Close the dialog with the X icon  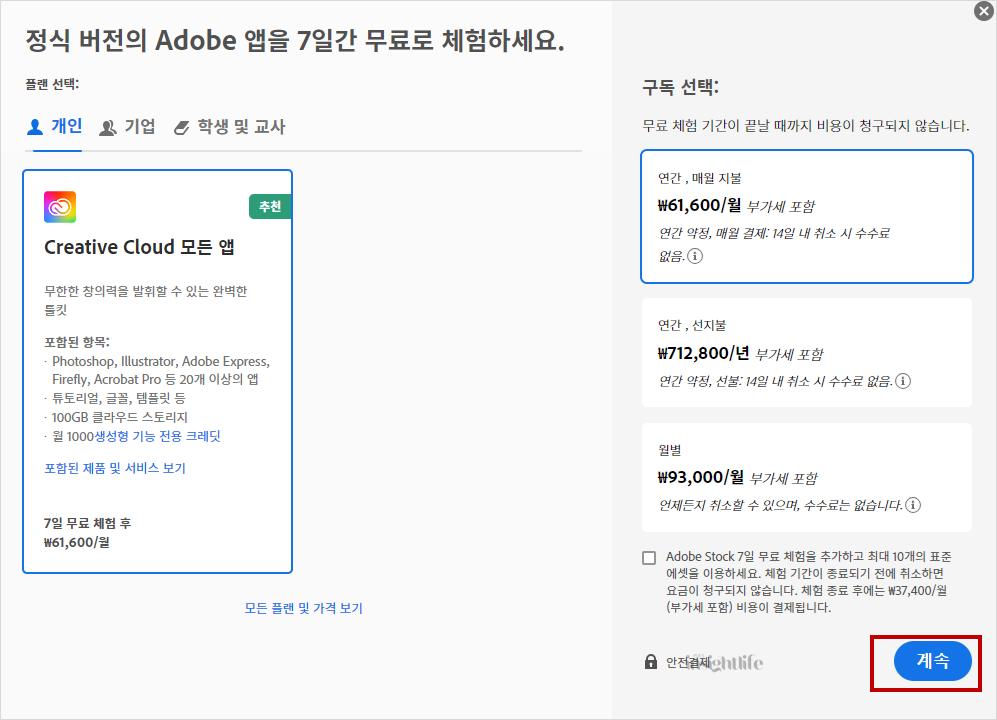[984, 11]
